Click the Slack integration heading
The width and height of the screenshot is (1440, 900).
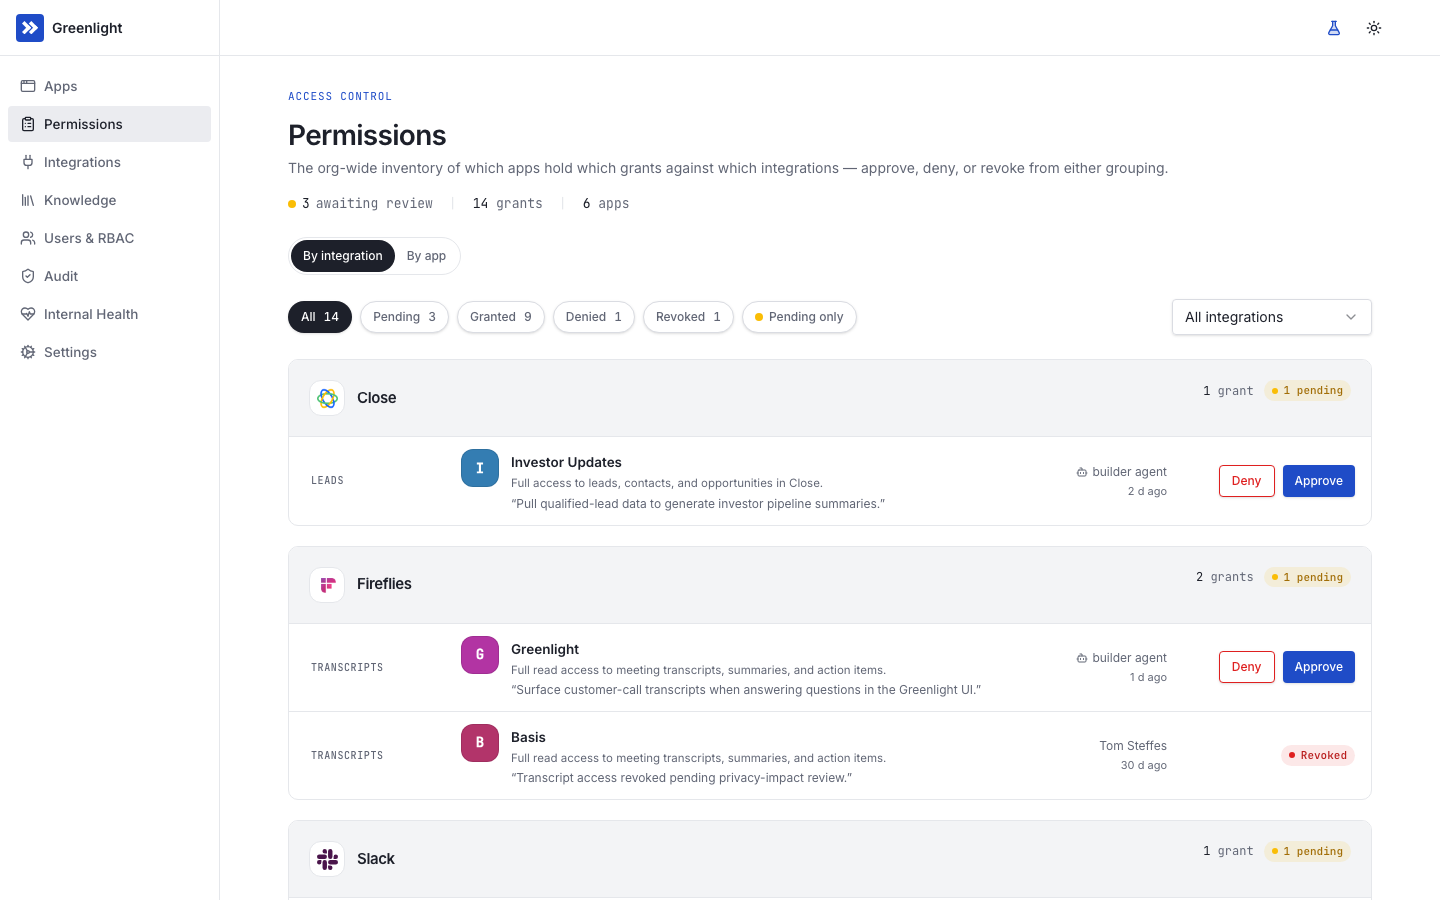click(x=376, y=859)
